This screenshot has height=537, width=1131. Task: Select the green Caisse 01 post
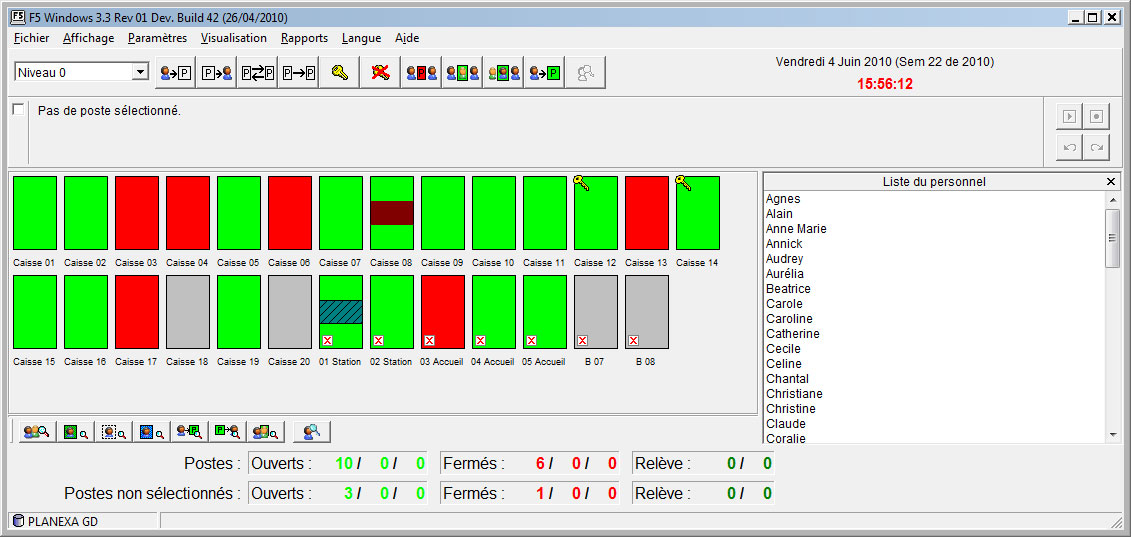coord(35,213)
